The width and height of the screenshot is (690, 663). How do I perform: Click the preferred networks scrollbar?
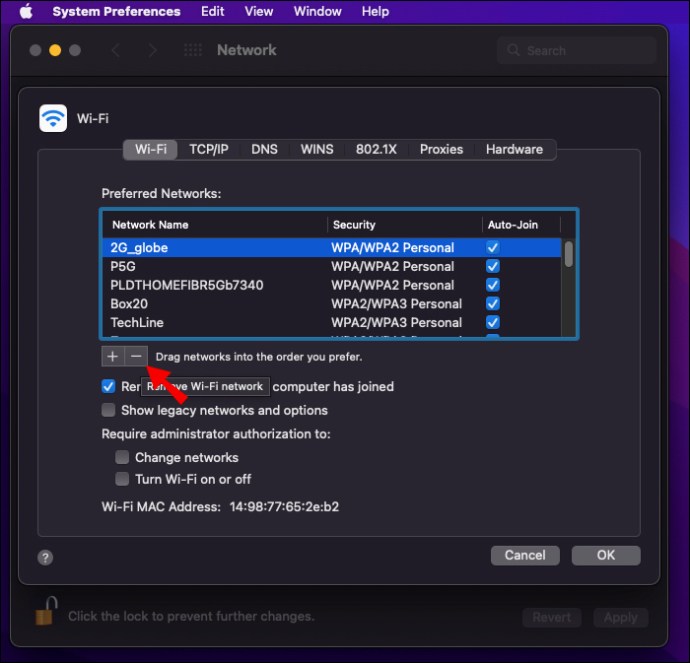(569, 254)
